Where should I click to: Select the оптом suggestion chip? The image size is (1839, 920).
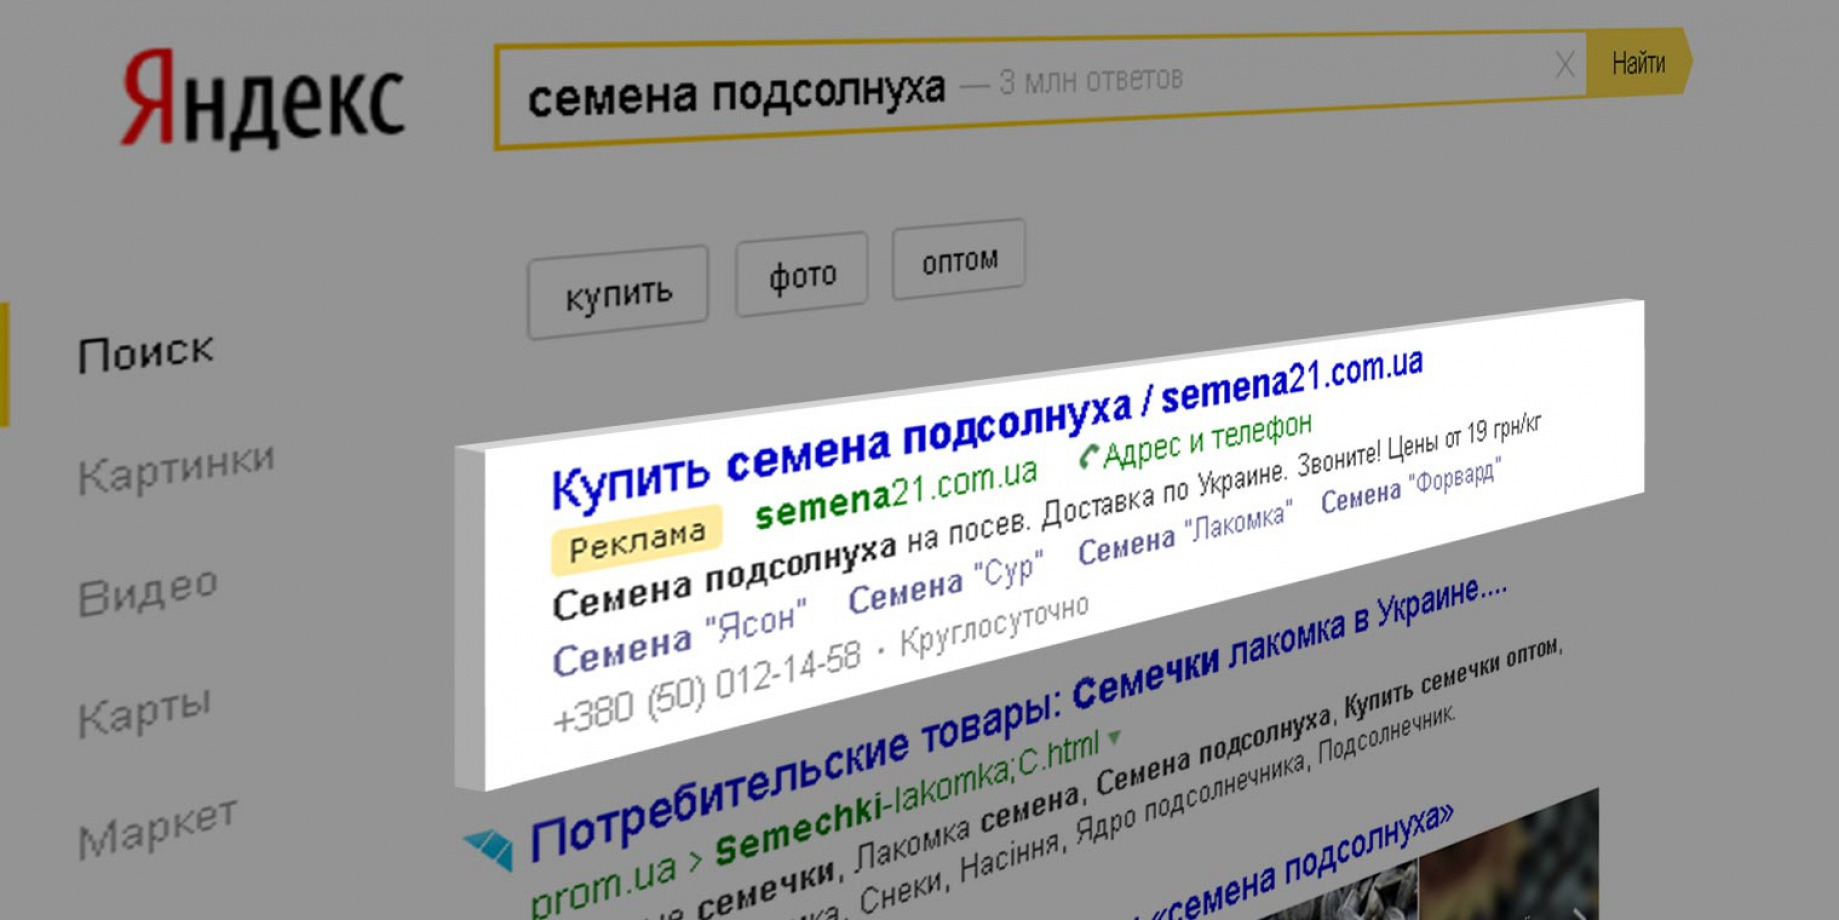pos(959,260)
